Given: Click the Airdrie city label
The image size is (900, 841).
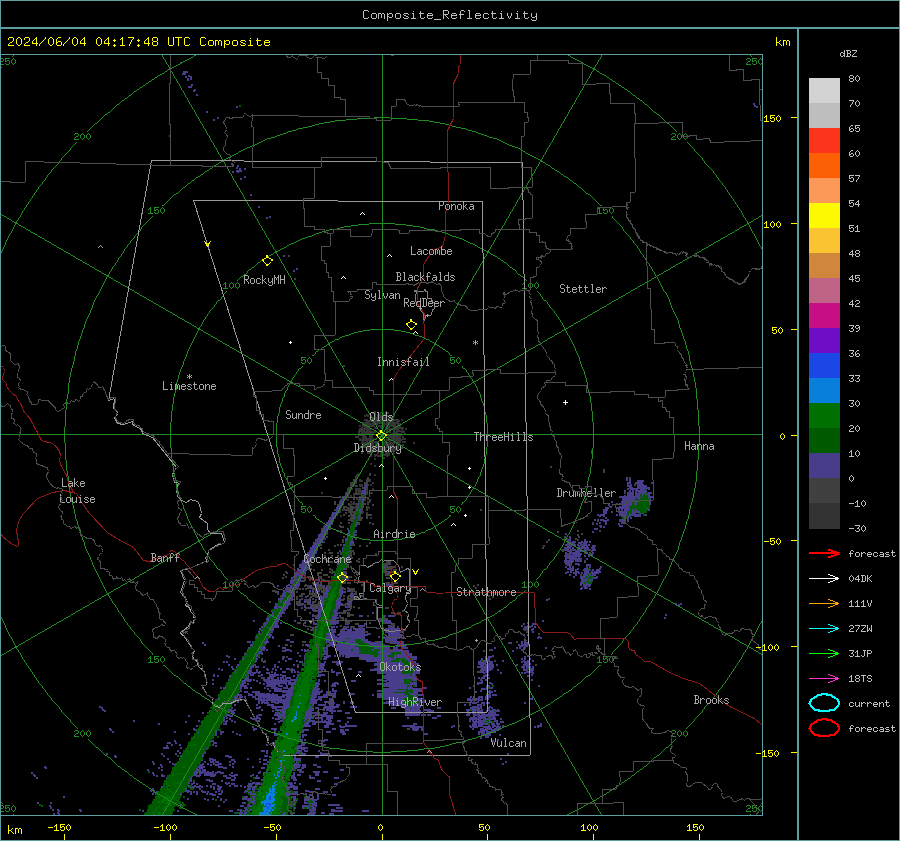Looking at the screenshot, I should [x=394, y=534].
